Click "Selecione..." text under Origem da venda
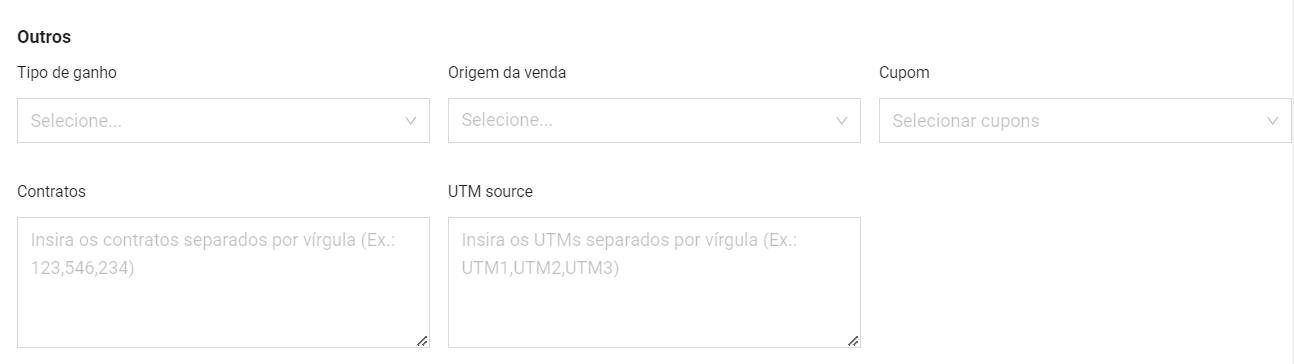This screenshot has height=364, width=1294. (507, 121)
